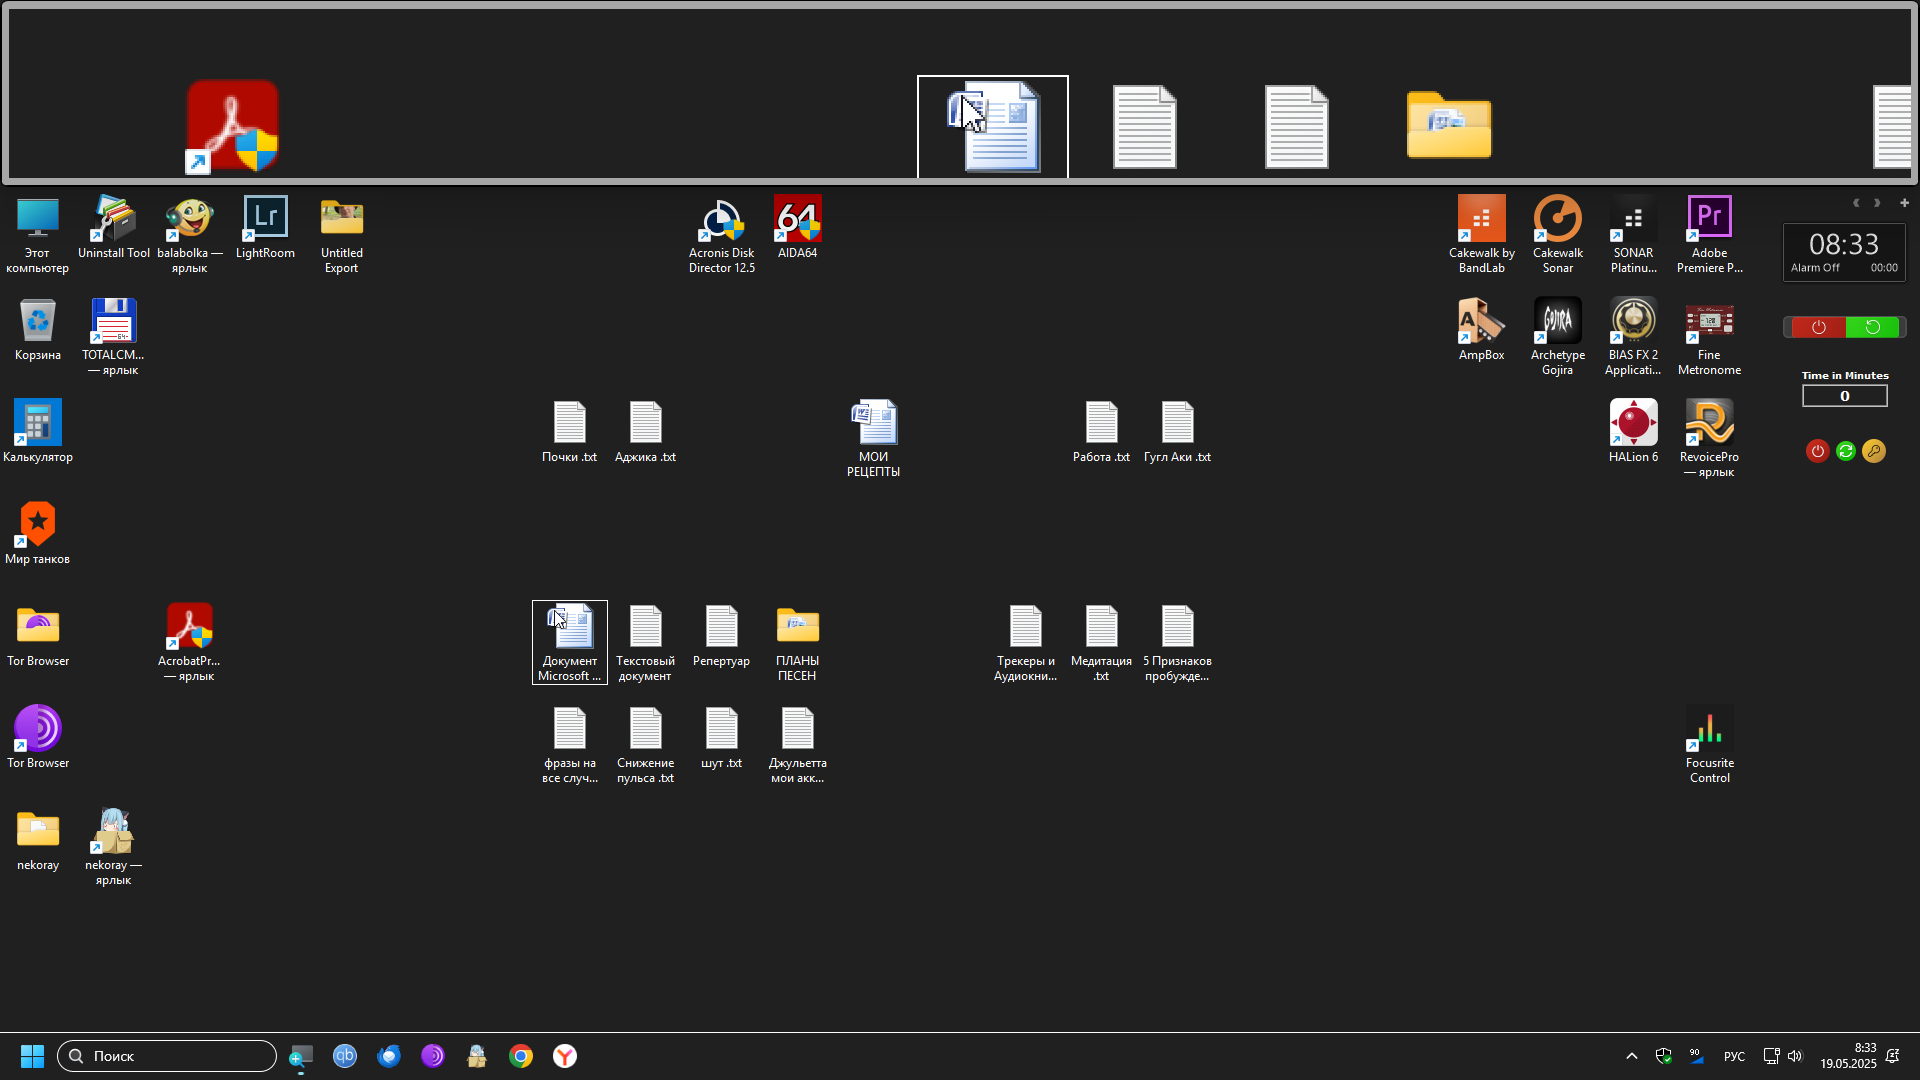Open the Cakewalk by BandLab shortcut

[x=1481, y=234]
